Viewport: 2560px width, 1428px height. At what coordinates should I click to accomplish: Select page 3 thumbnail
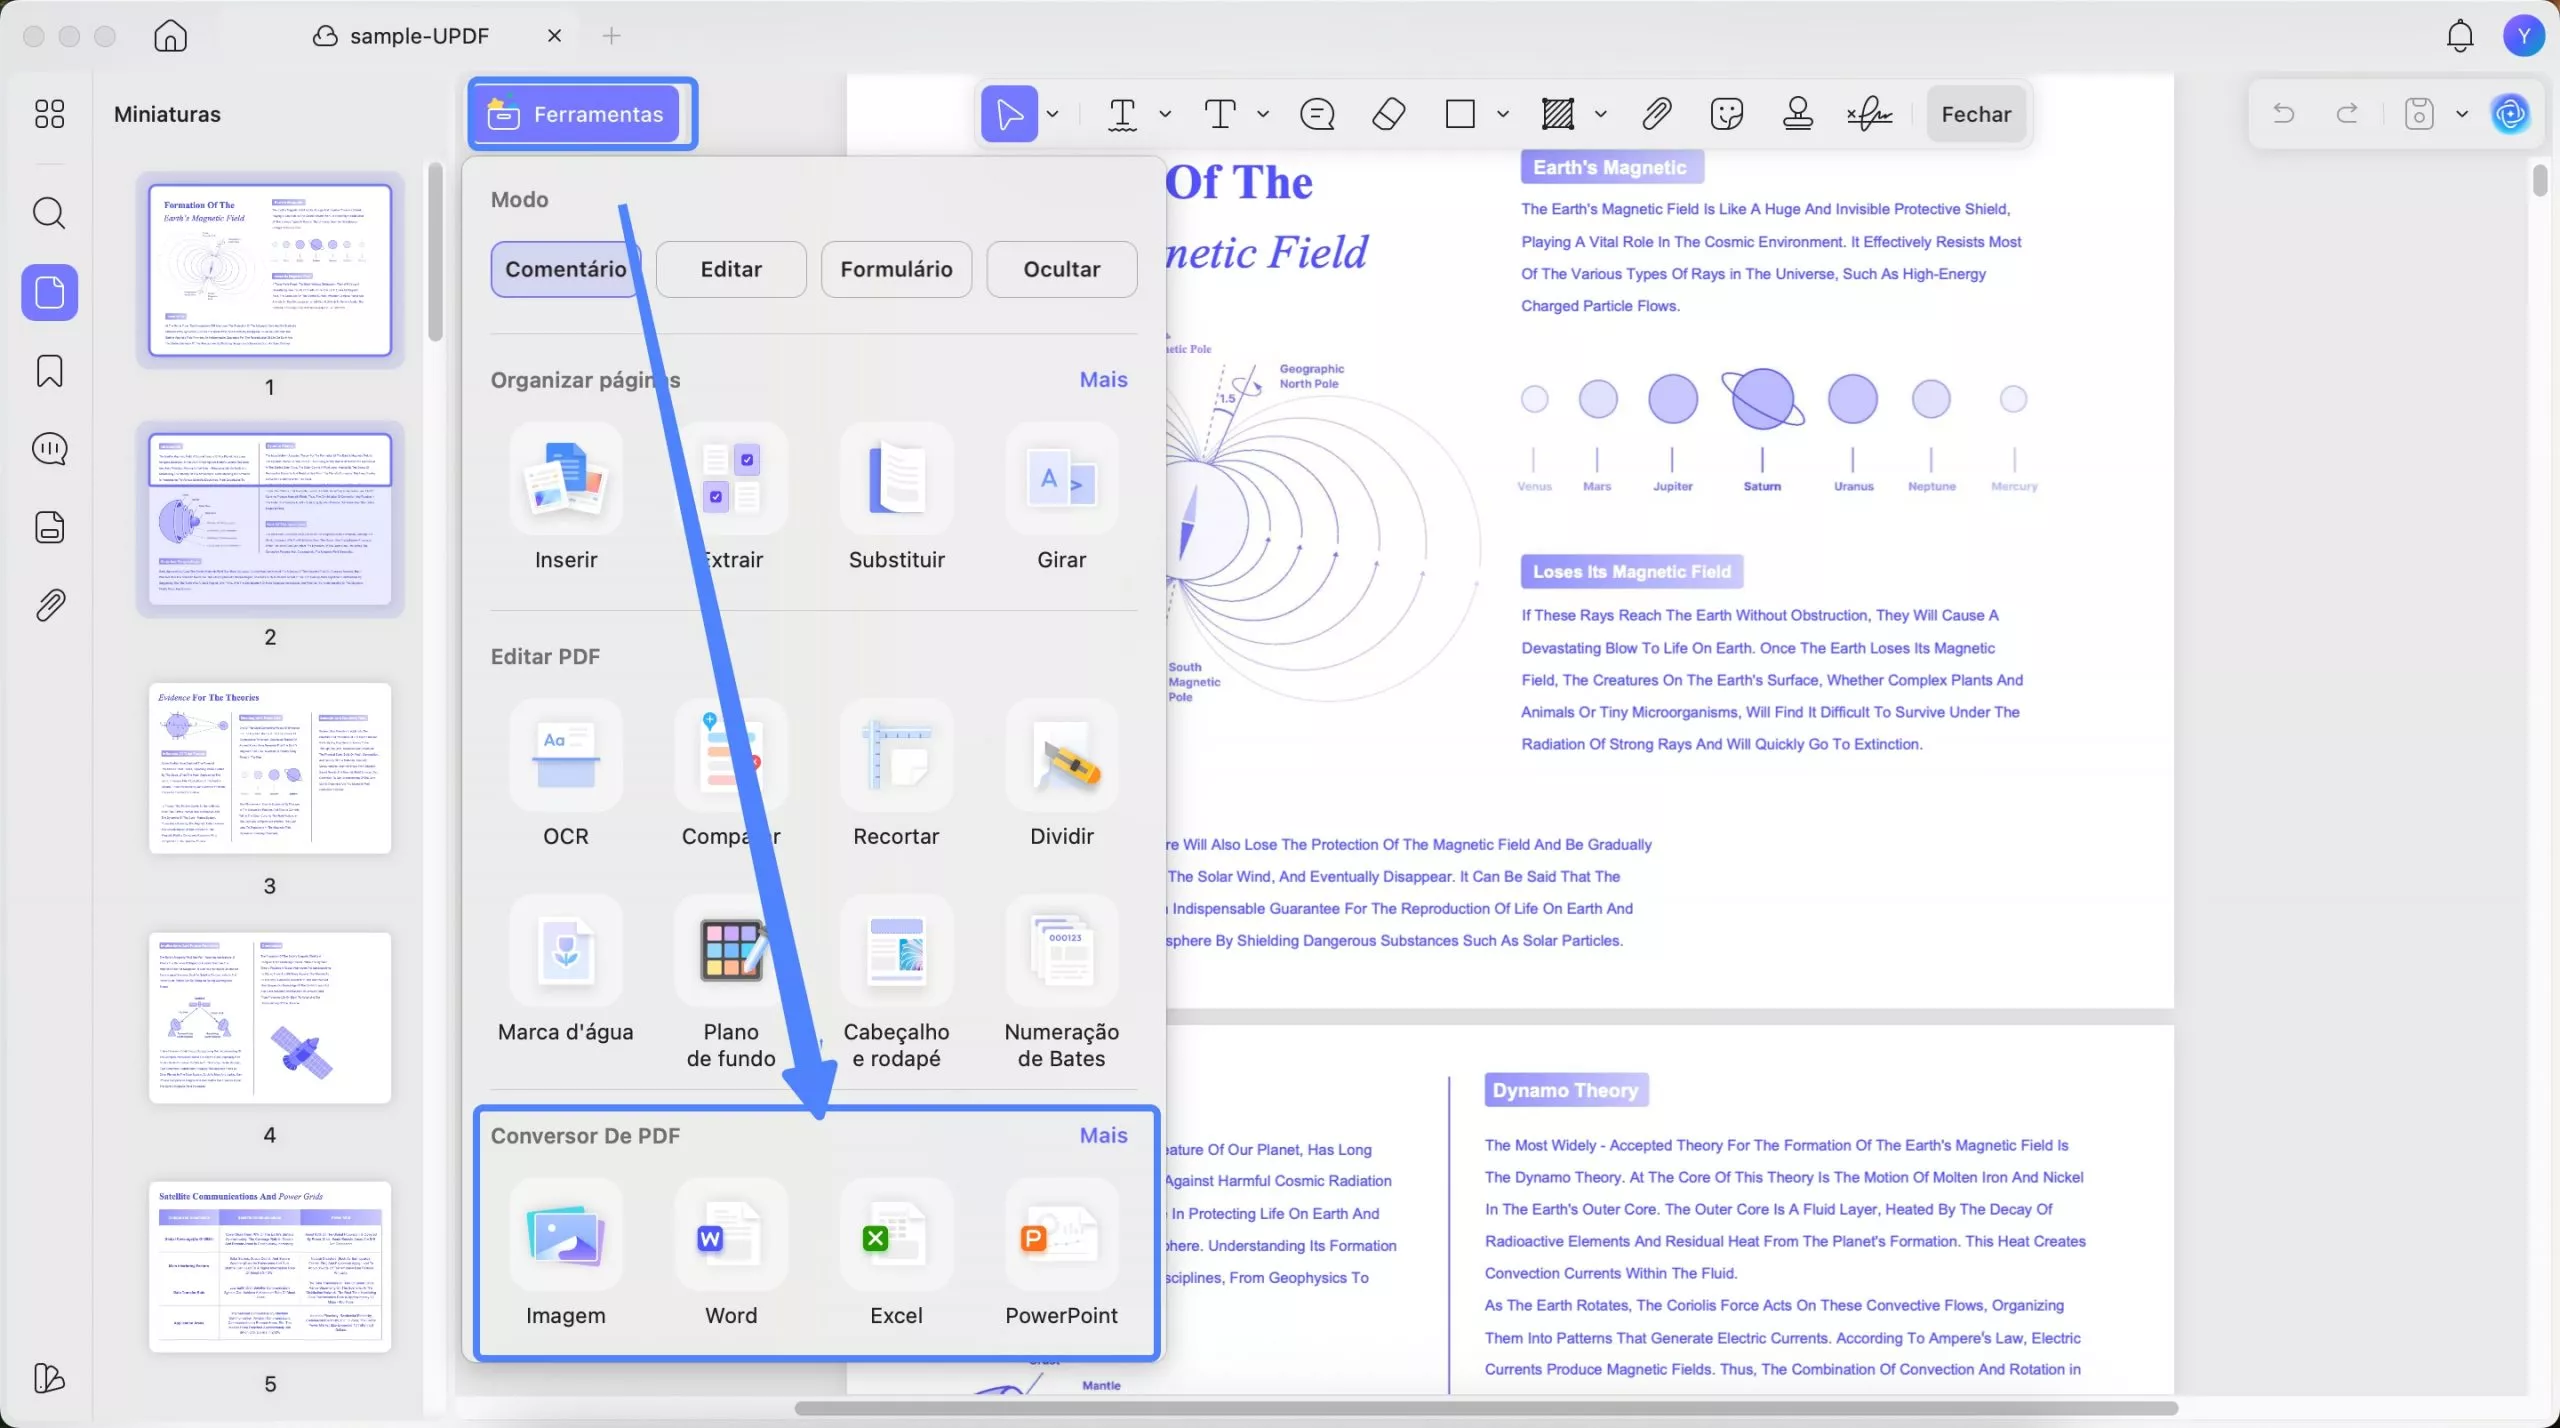coord(270,768)
